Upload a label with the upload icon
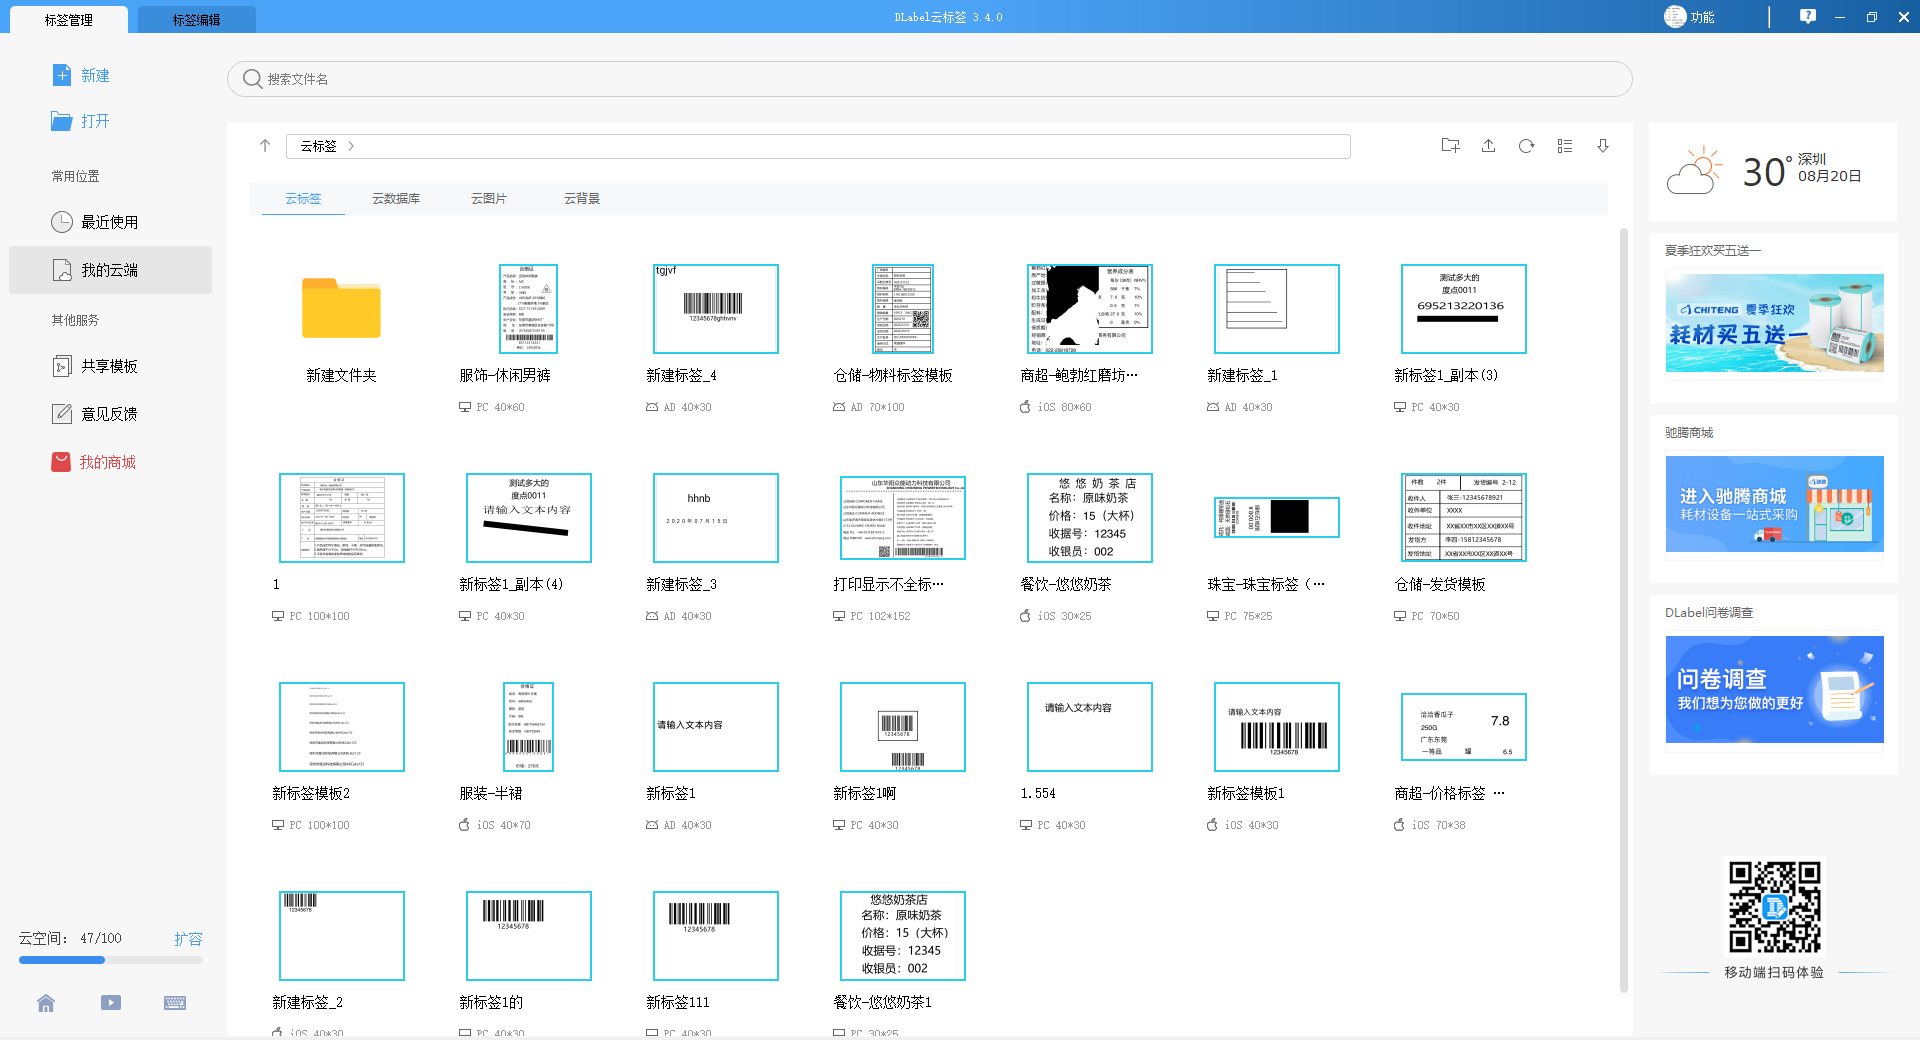1920x1040 pixels. 1489,145
